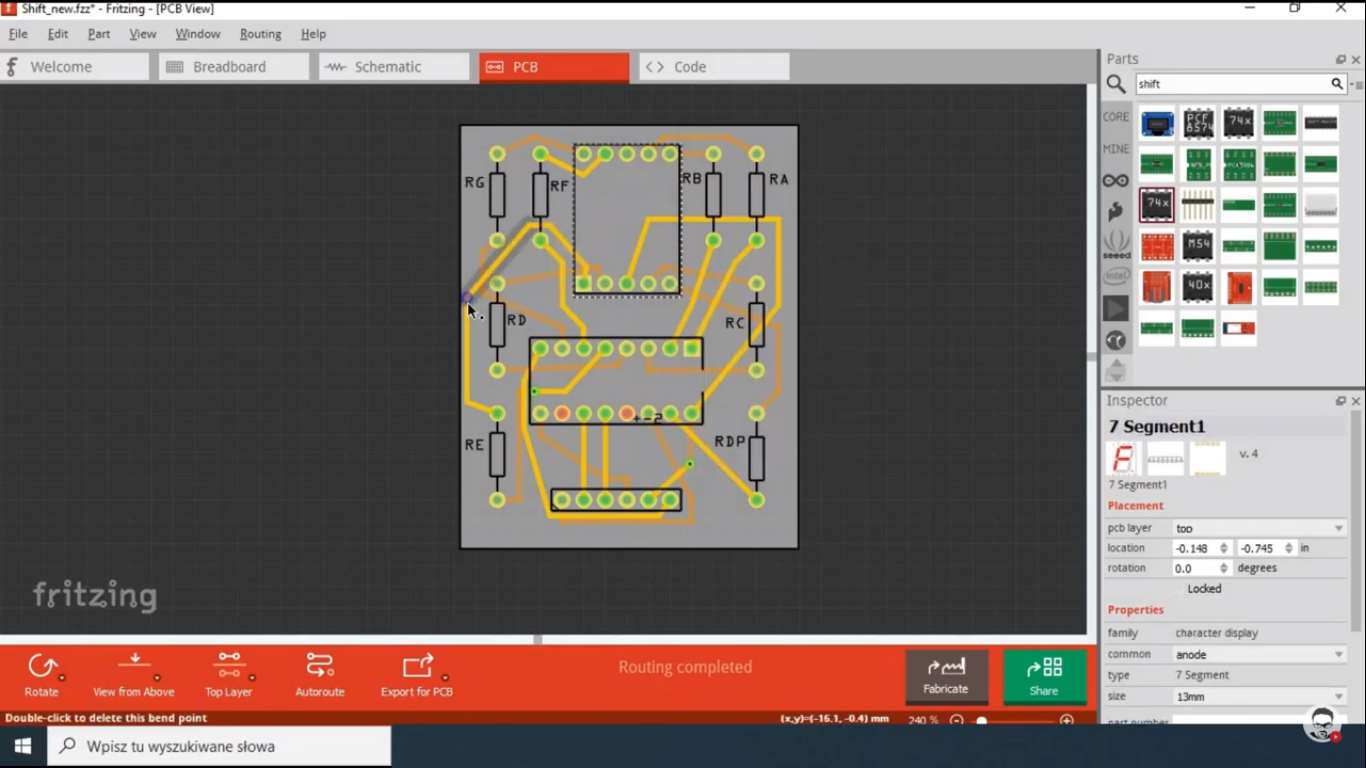Open the View menu
1366x768 pixels.
coord(143,34)
